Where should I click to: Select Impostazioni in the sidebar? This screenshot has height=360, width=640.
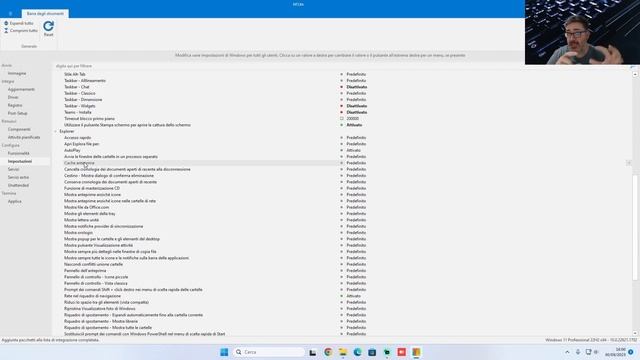point(20,161)
